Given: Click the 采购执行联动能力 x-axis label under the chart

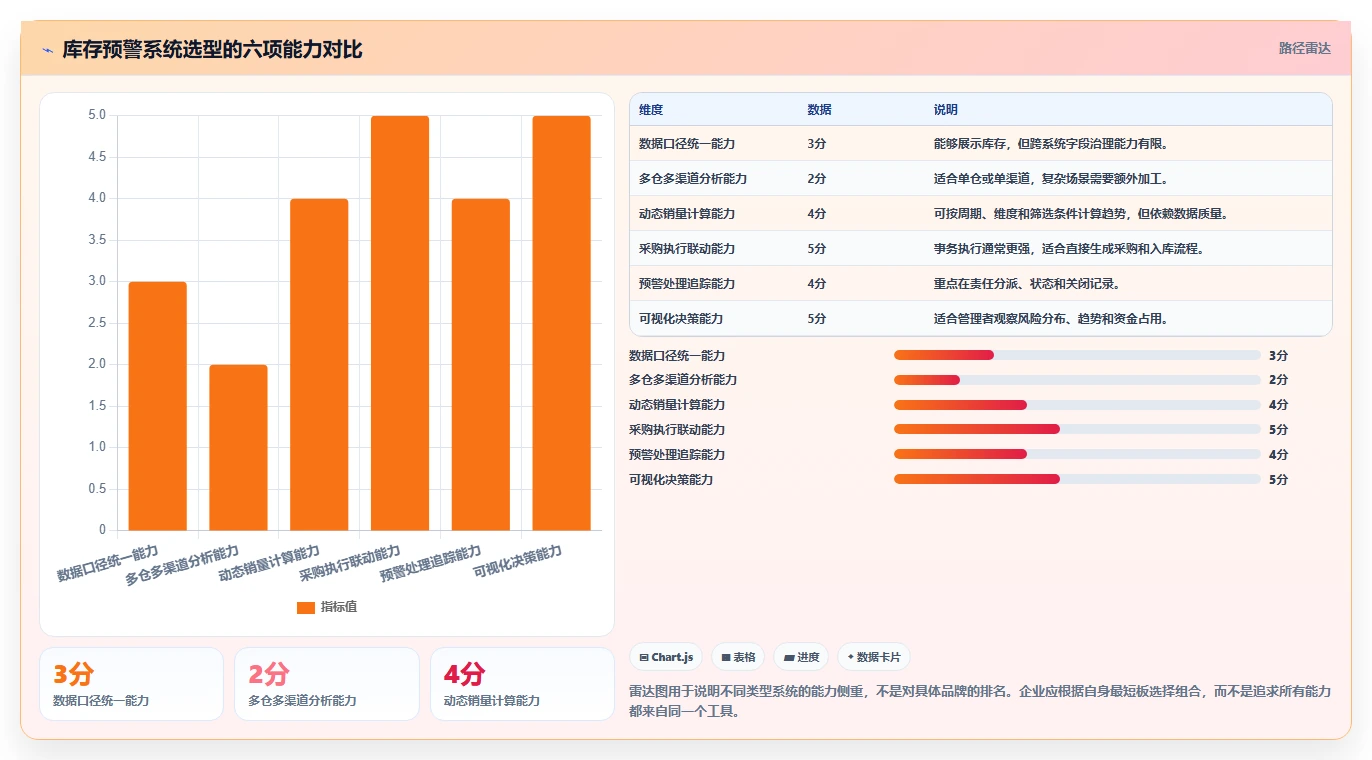Looking at the screenshot, I should [350, 563].
